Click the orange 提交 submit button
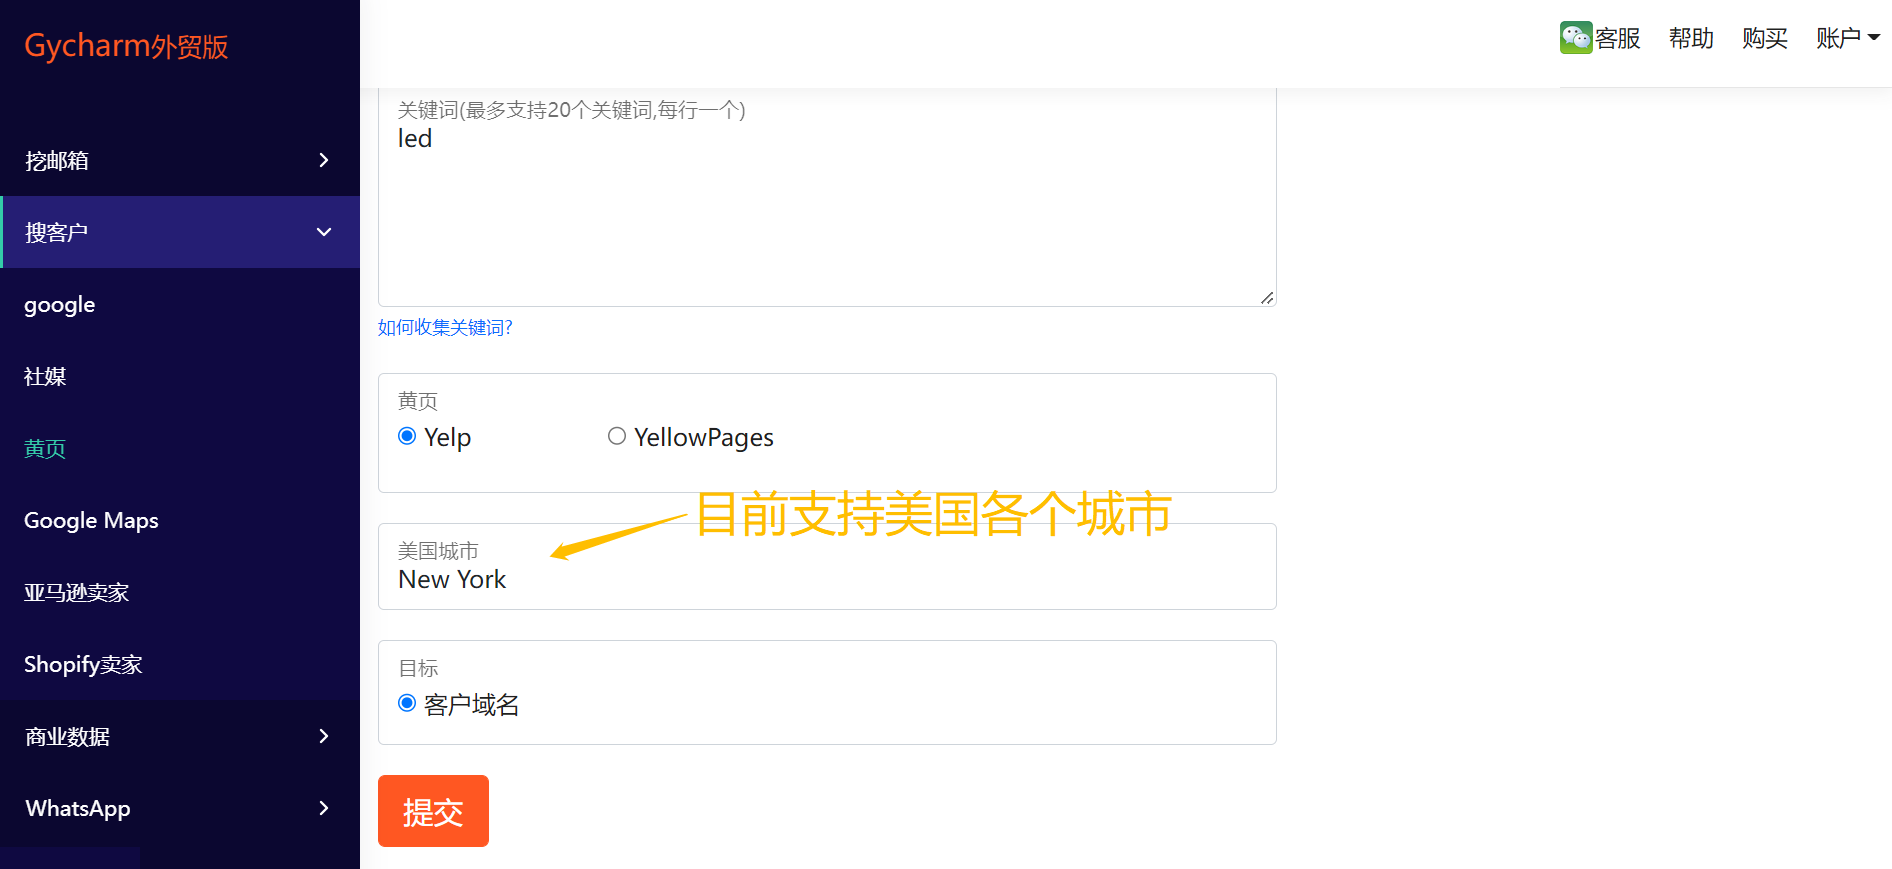1892x869 pixels. coord(433,811)
